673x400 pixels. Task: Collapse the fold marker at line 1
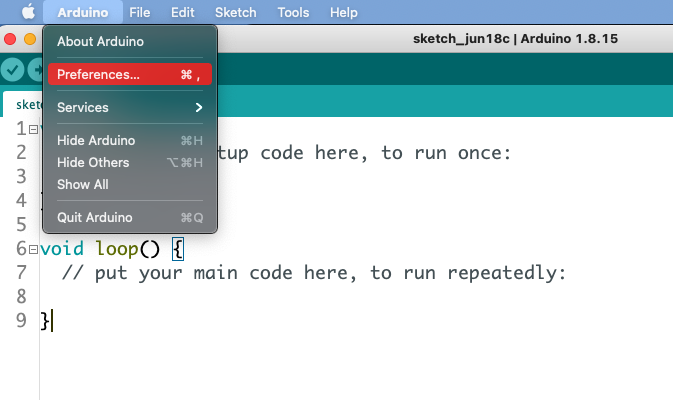pos(34,129)
